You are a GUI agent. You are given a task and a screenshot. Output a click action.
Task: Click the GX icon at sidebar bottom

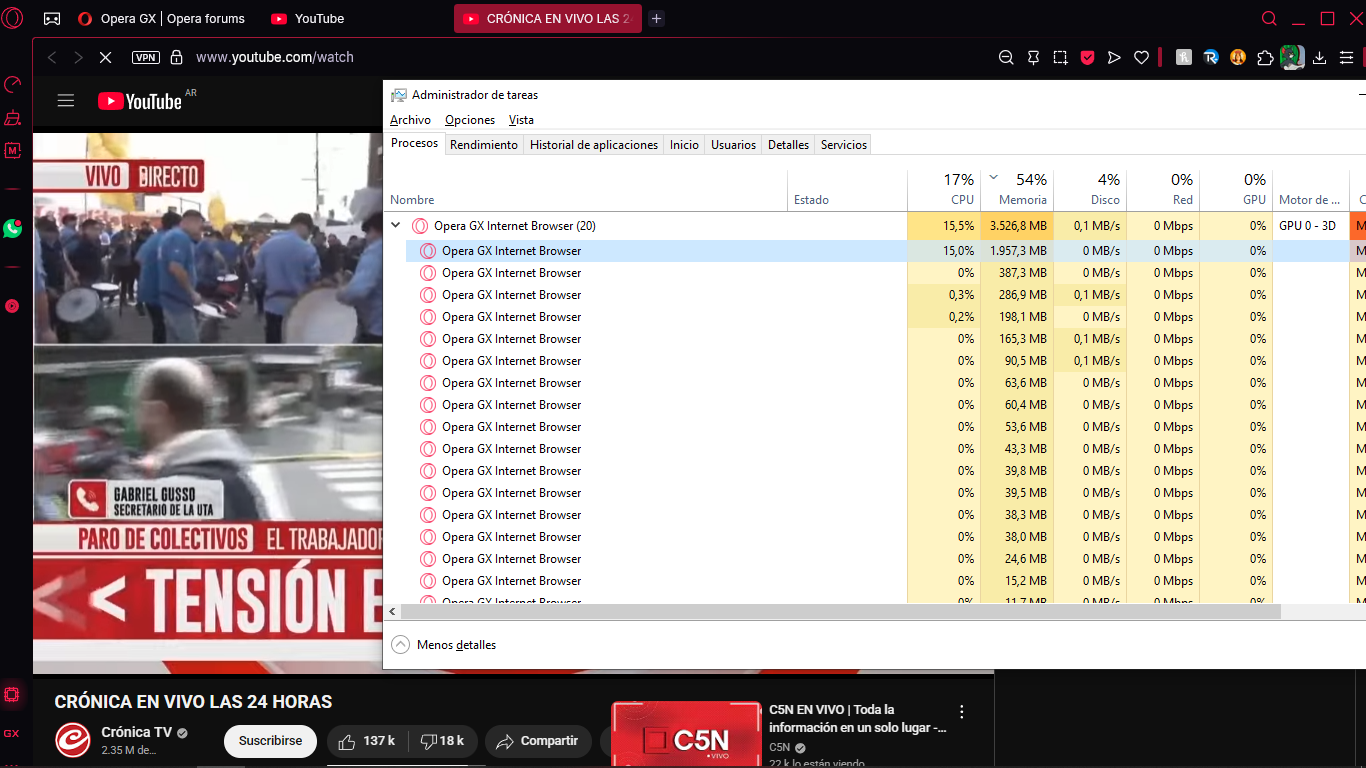[11, 733]
